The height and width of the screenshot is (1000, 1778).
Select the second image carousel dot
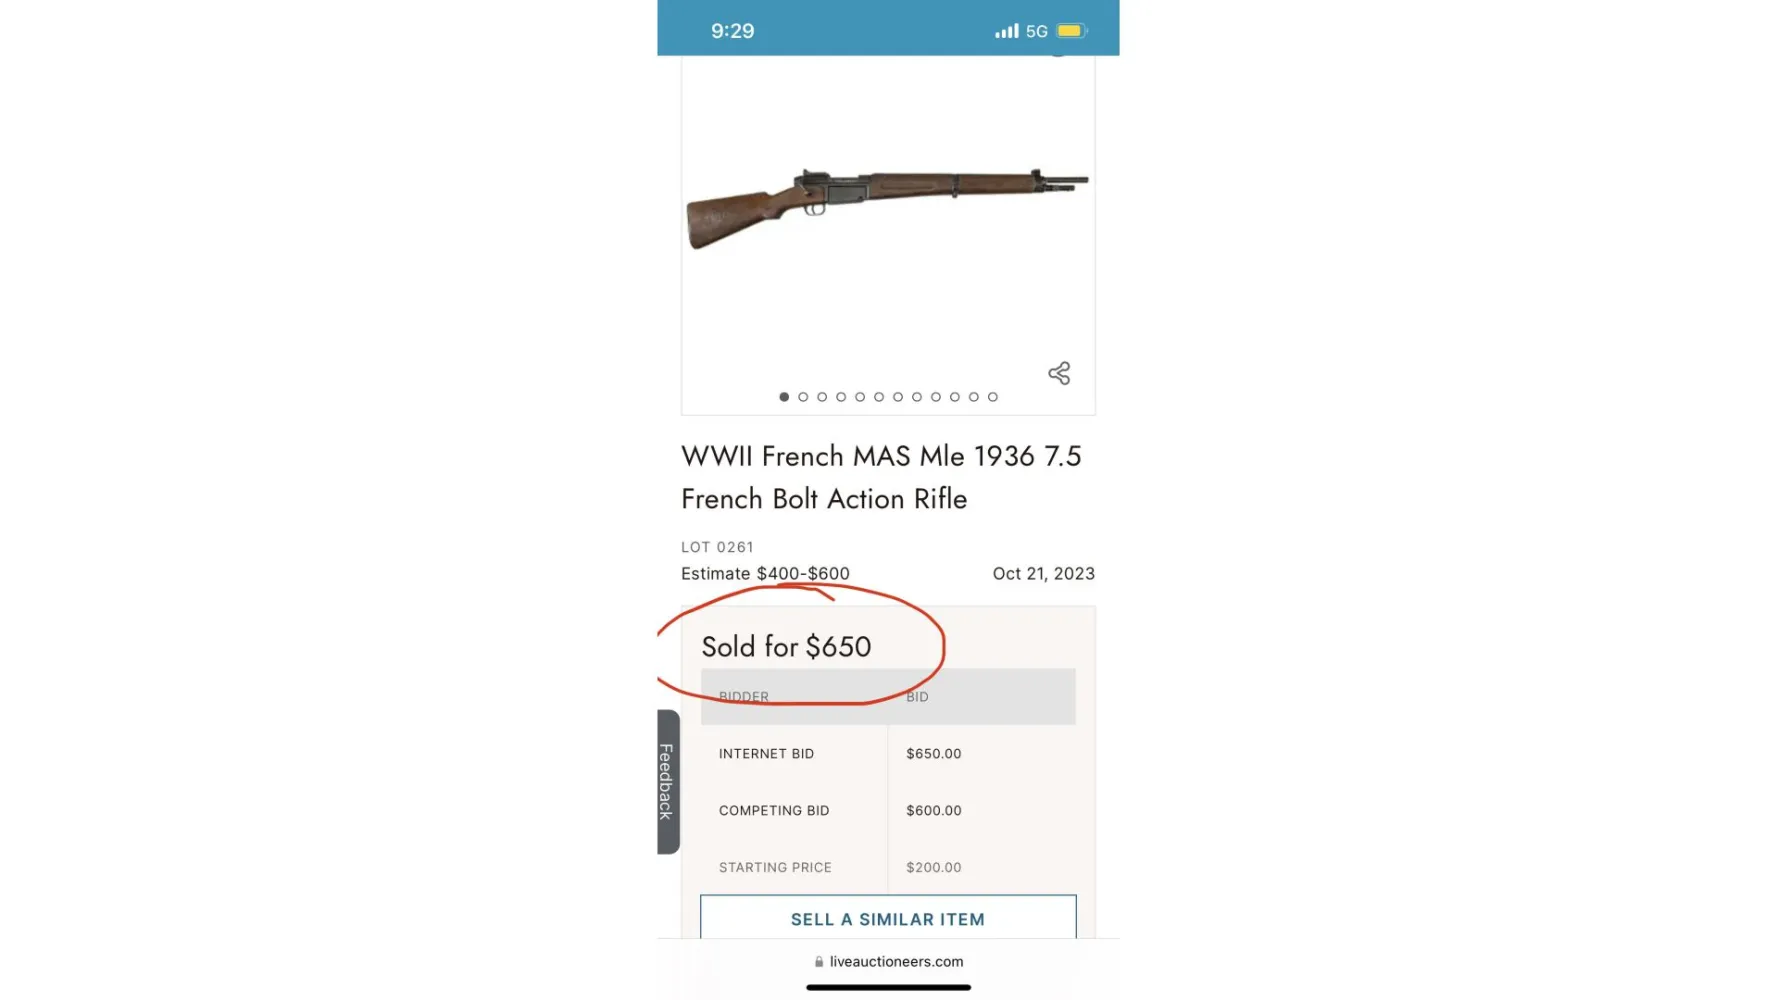803,397
